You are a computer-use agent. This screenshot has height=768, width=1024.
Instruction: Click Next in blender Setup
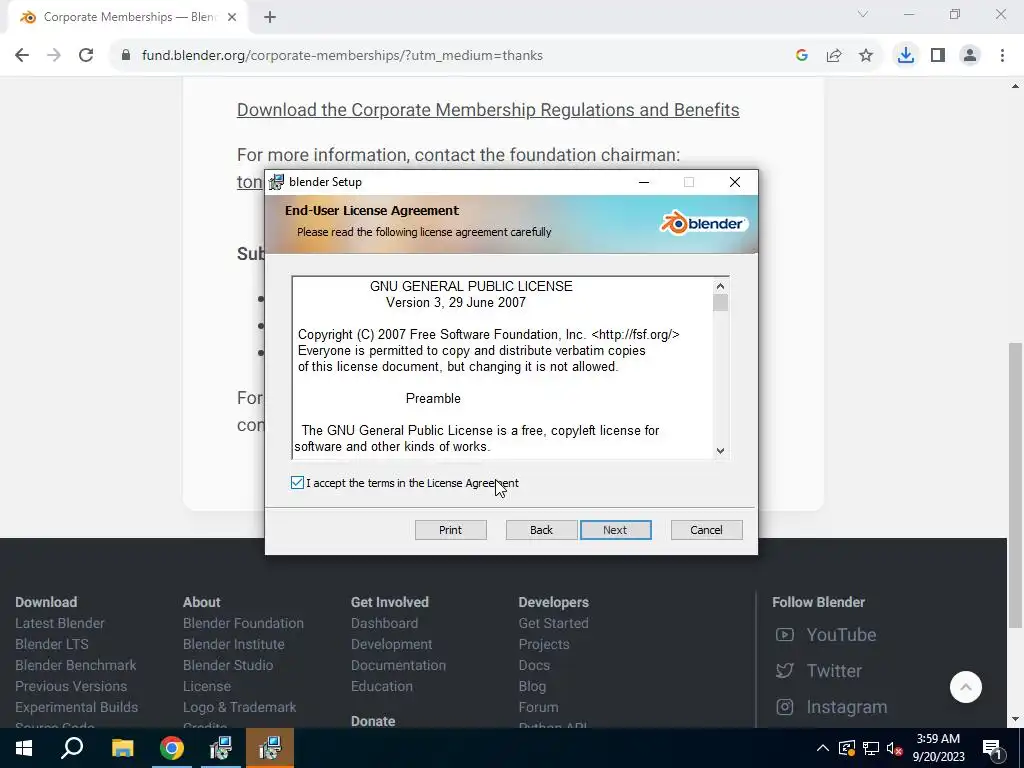coord(615,530)
